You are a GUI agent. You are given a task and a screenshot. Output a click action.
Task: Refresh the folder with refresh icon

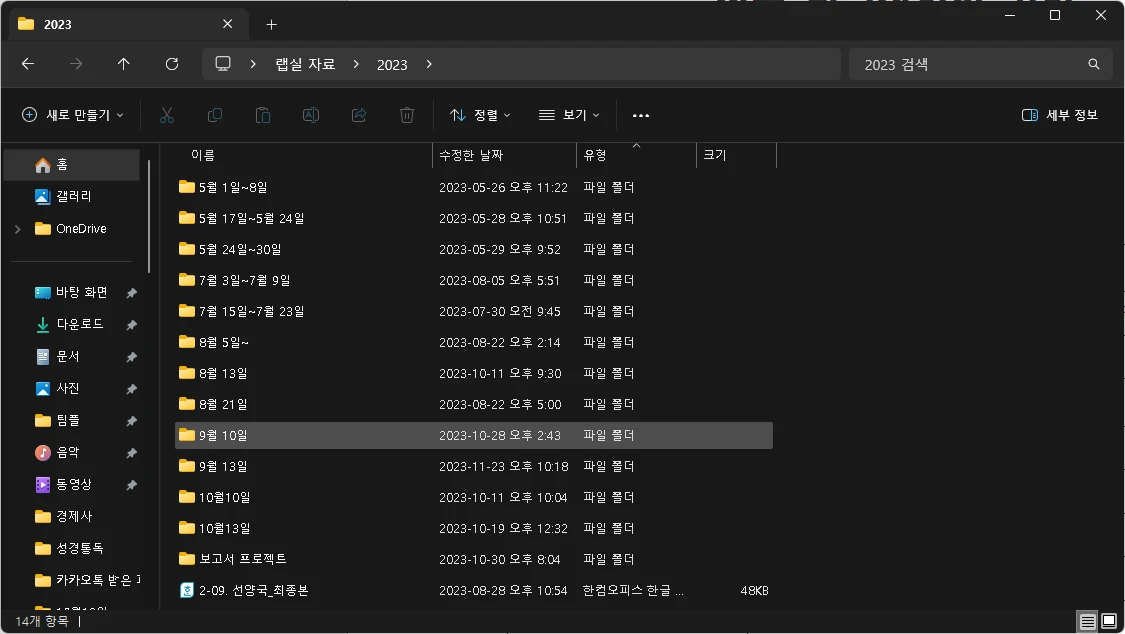point(171,63)
